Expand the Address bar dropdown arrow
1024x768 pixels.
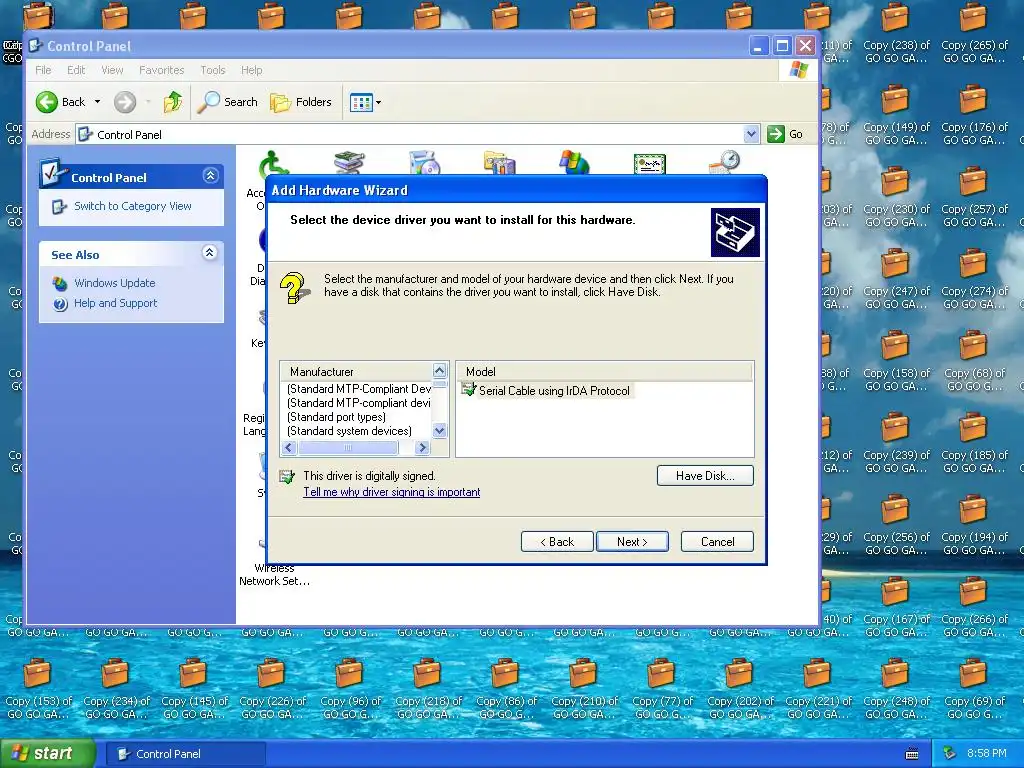click(752, 134)
